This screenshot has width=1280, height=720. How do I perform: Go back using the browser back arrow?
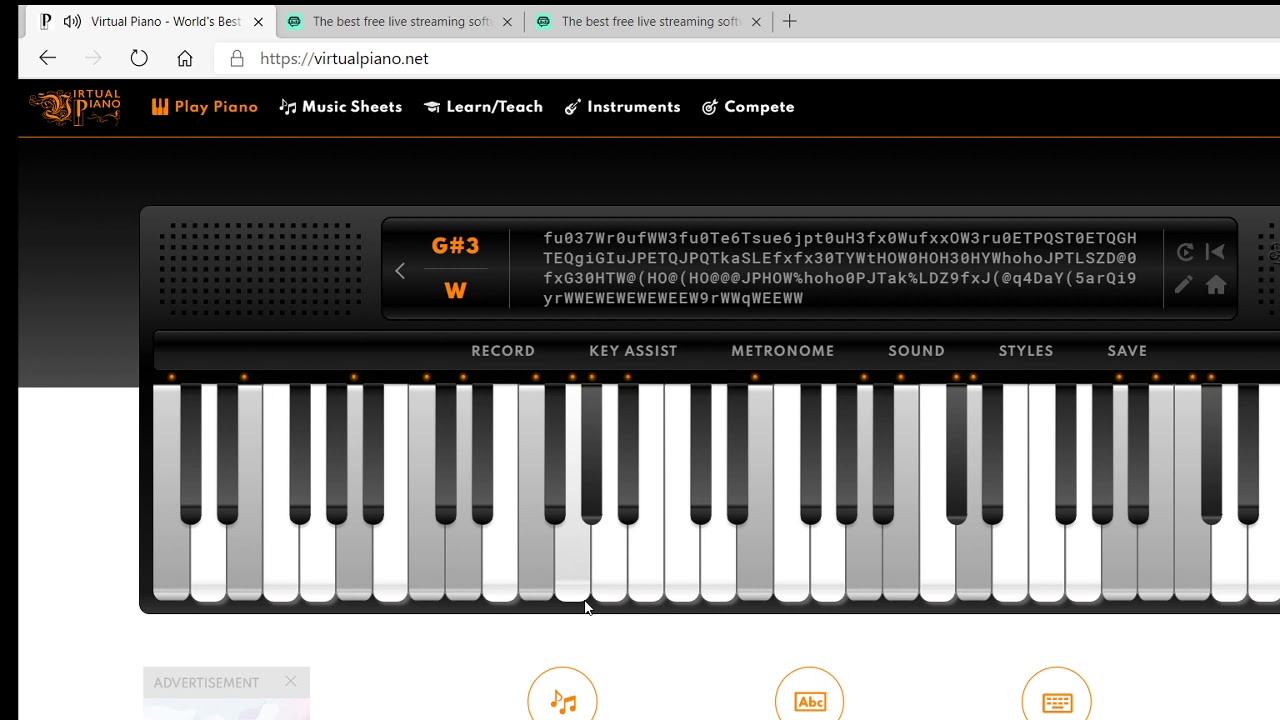47,58
